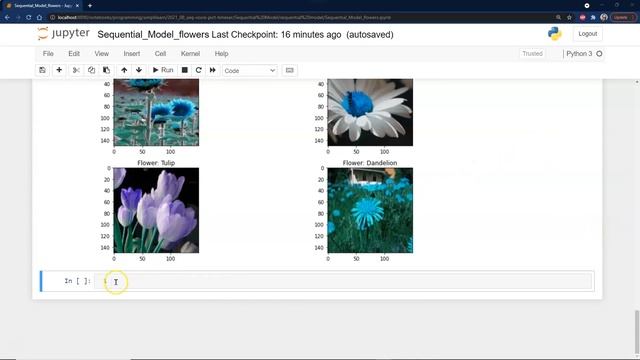Insert a cell below with plus icon
The width and height of the screenshot is (640, 360).
point(59,70)
